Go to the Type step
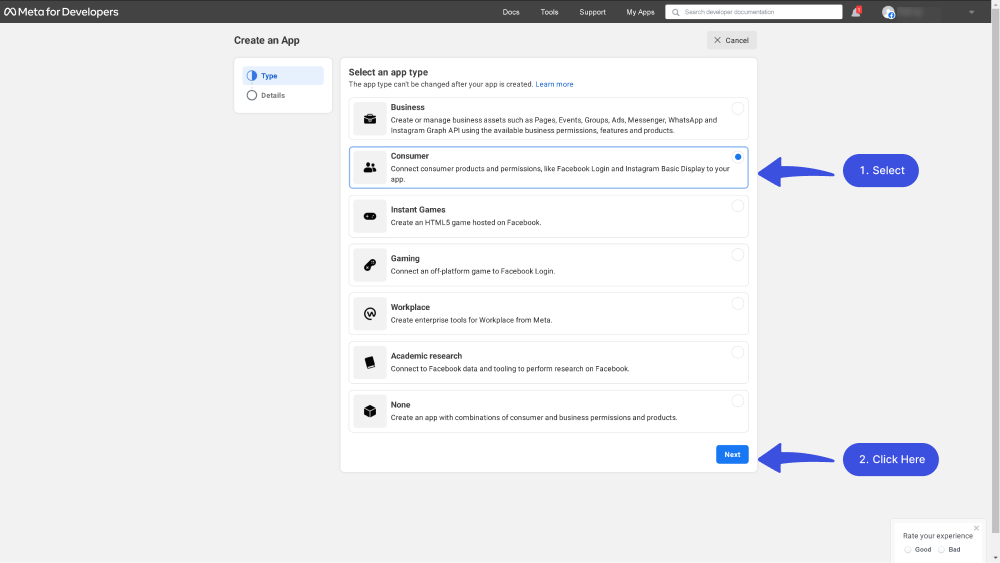The width and height of the screenshot is (1000, 563). pyautogui.click(x=283, y=76)
